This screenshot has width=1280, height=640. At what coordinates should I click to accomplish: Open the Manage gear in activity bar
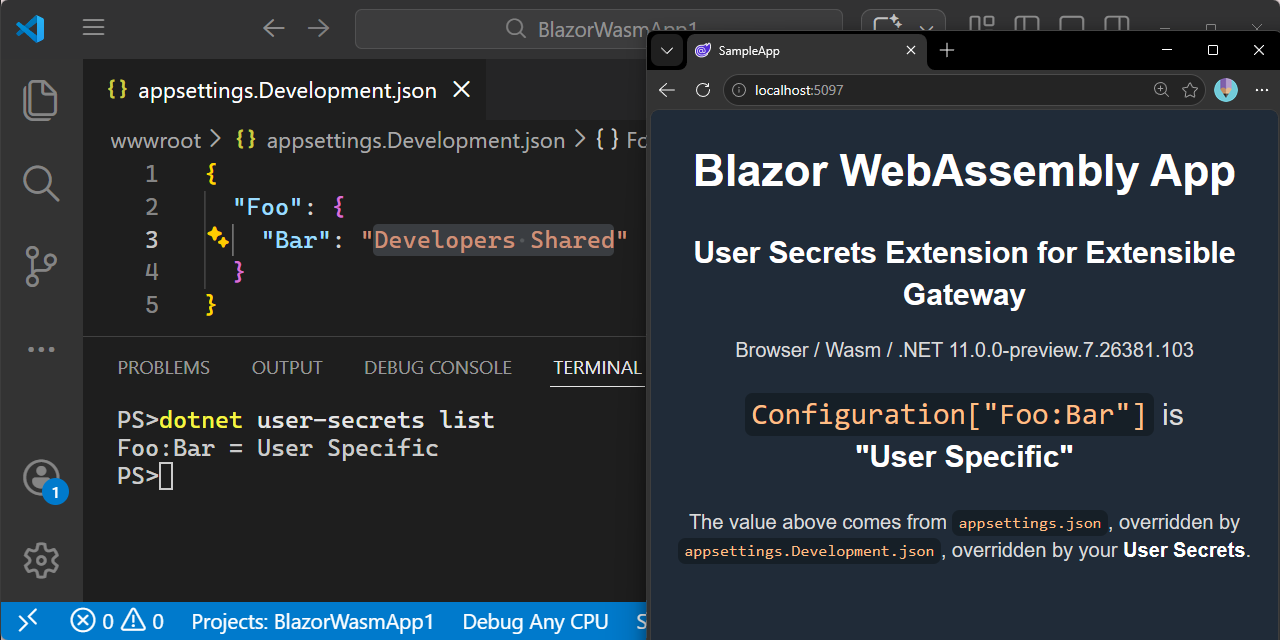40,560
